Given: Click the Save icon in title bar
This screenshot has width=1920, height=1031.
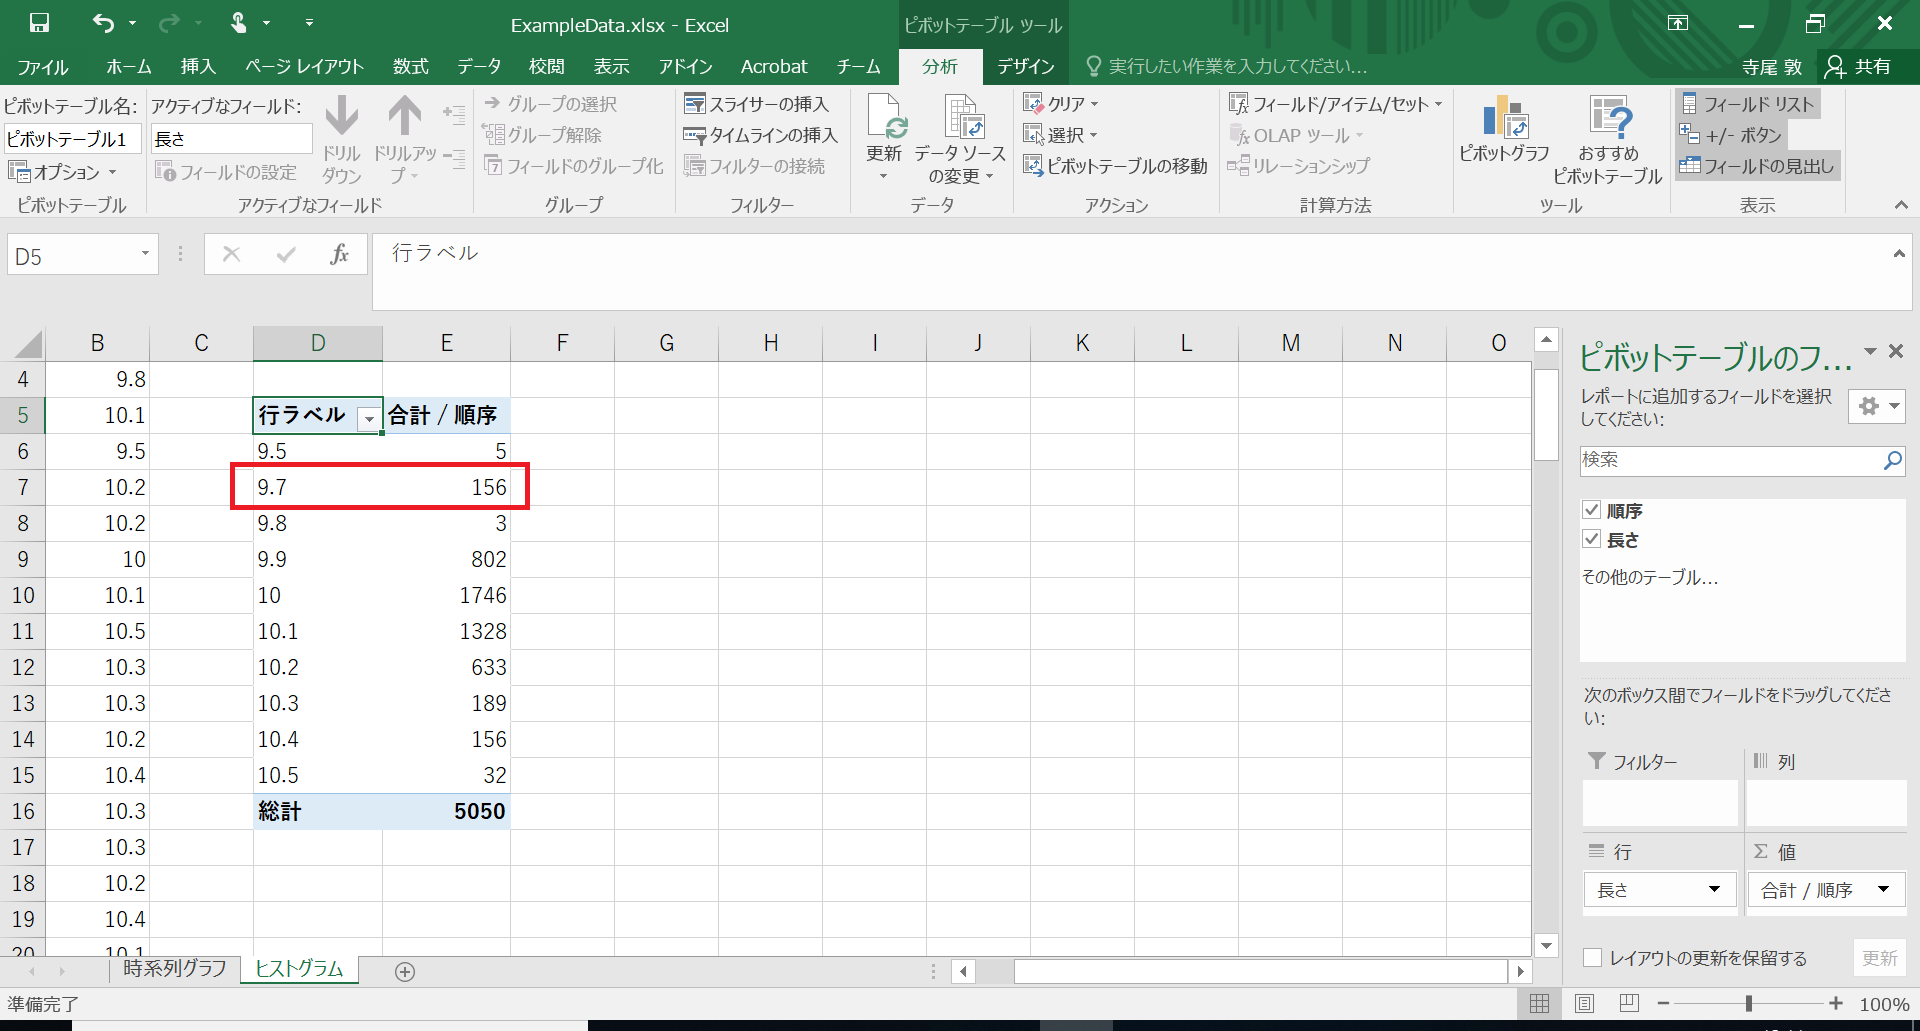Looking at the screenshot, I should [x=39, y=23].
